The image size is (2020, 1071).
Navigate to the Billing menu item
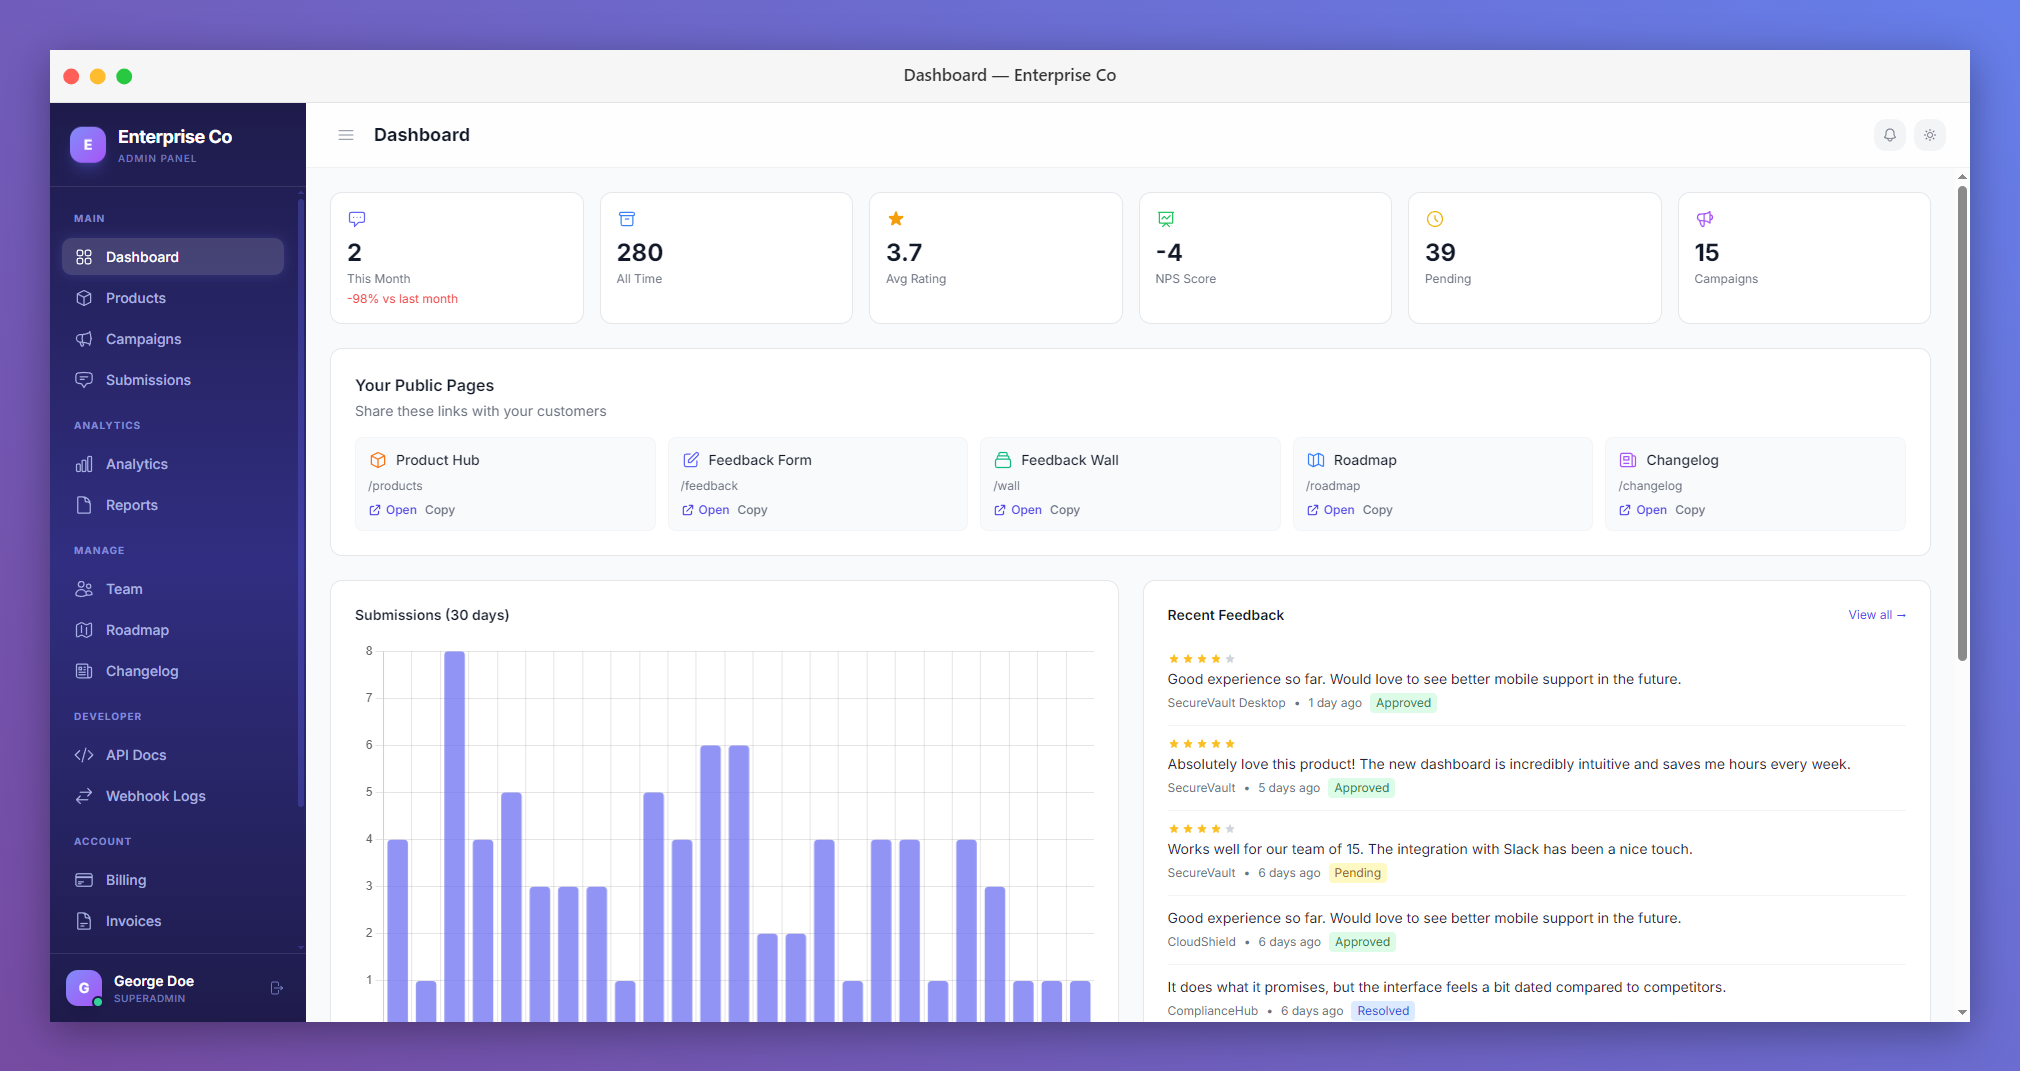coord(125,880)
